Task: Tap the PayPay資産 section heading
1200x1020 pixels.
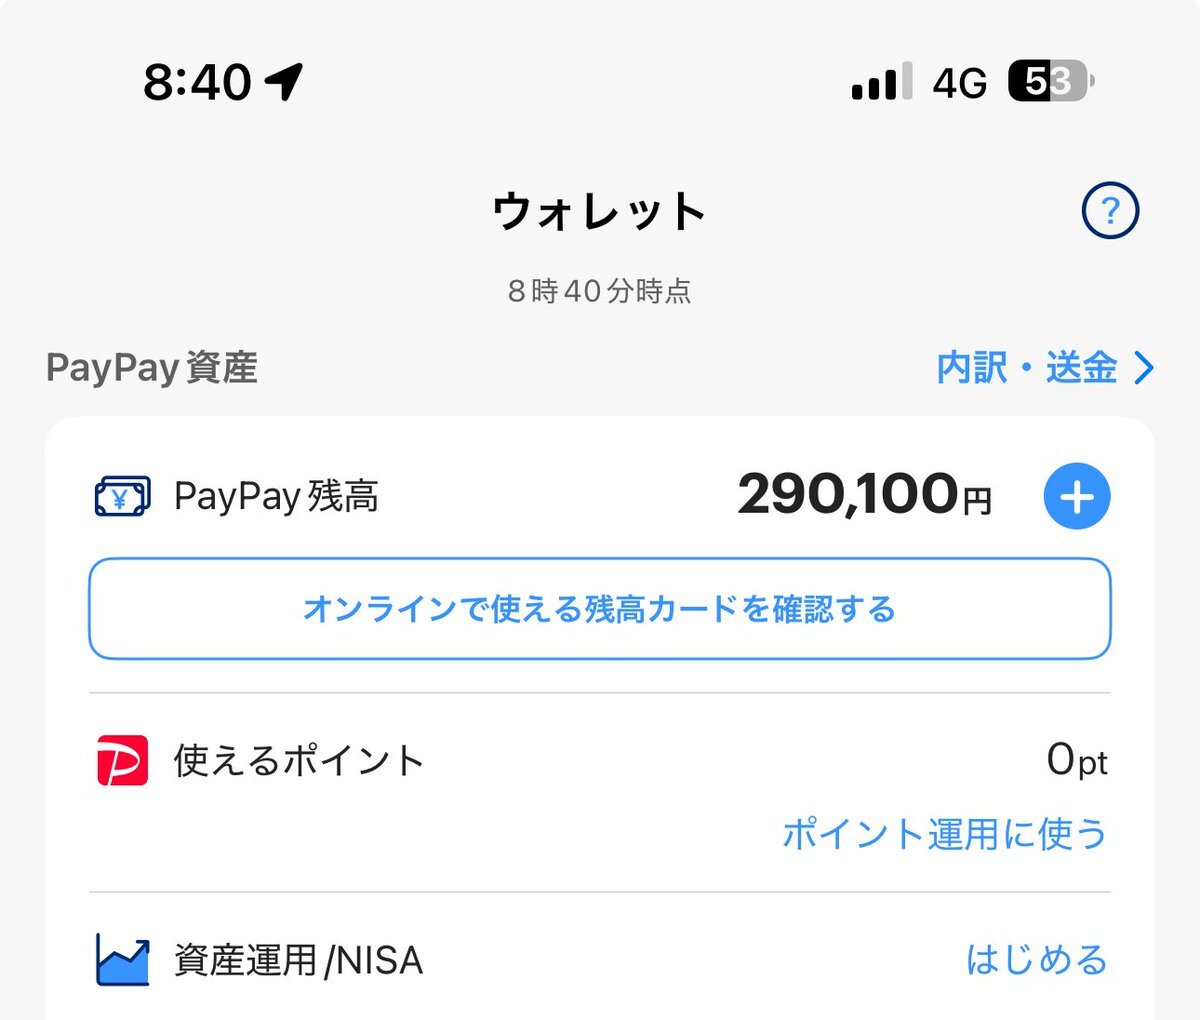Action: [152, 368]
